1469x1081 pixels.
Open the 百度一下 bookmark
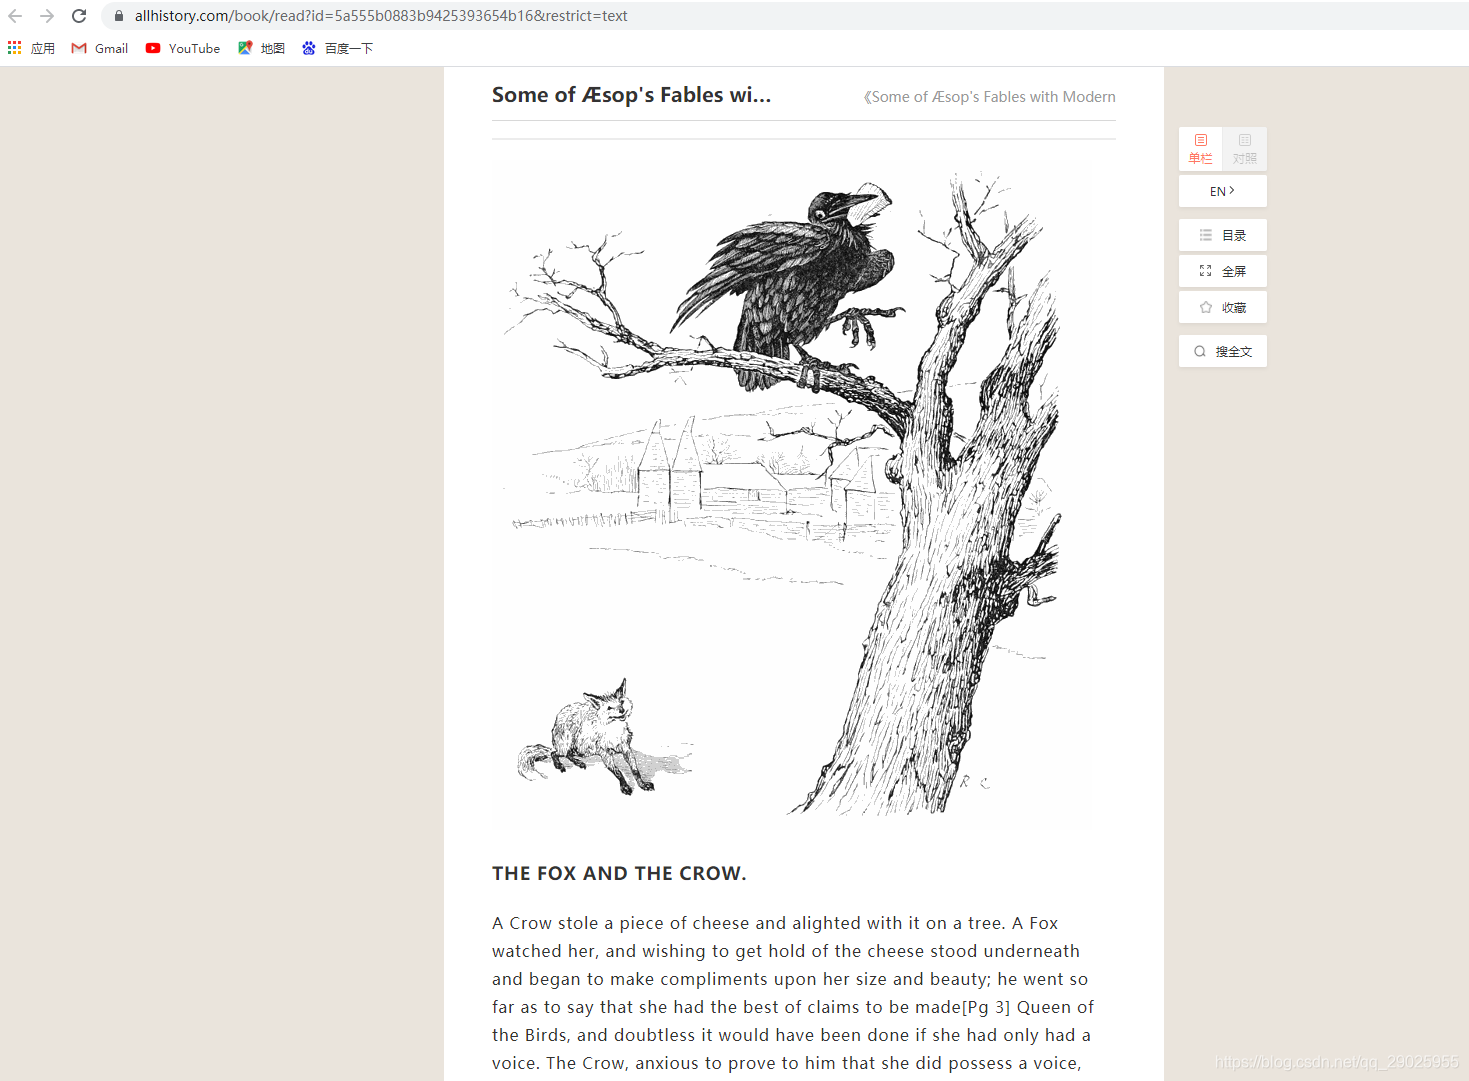[338, 48]
